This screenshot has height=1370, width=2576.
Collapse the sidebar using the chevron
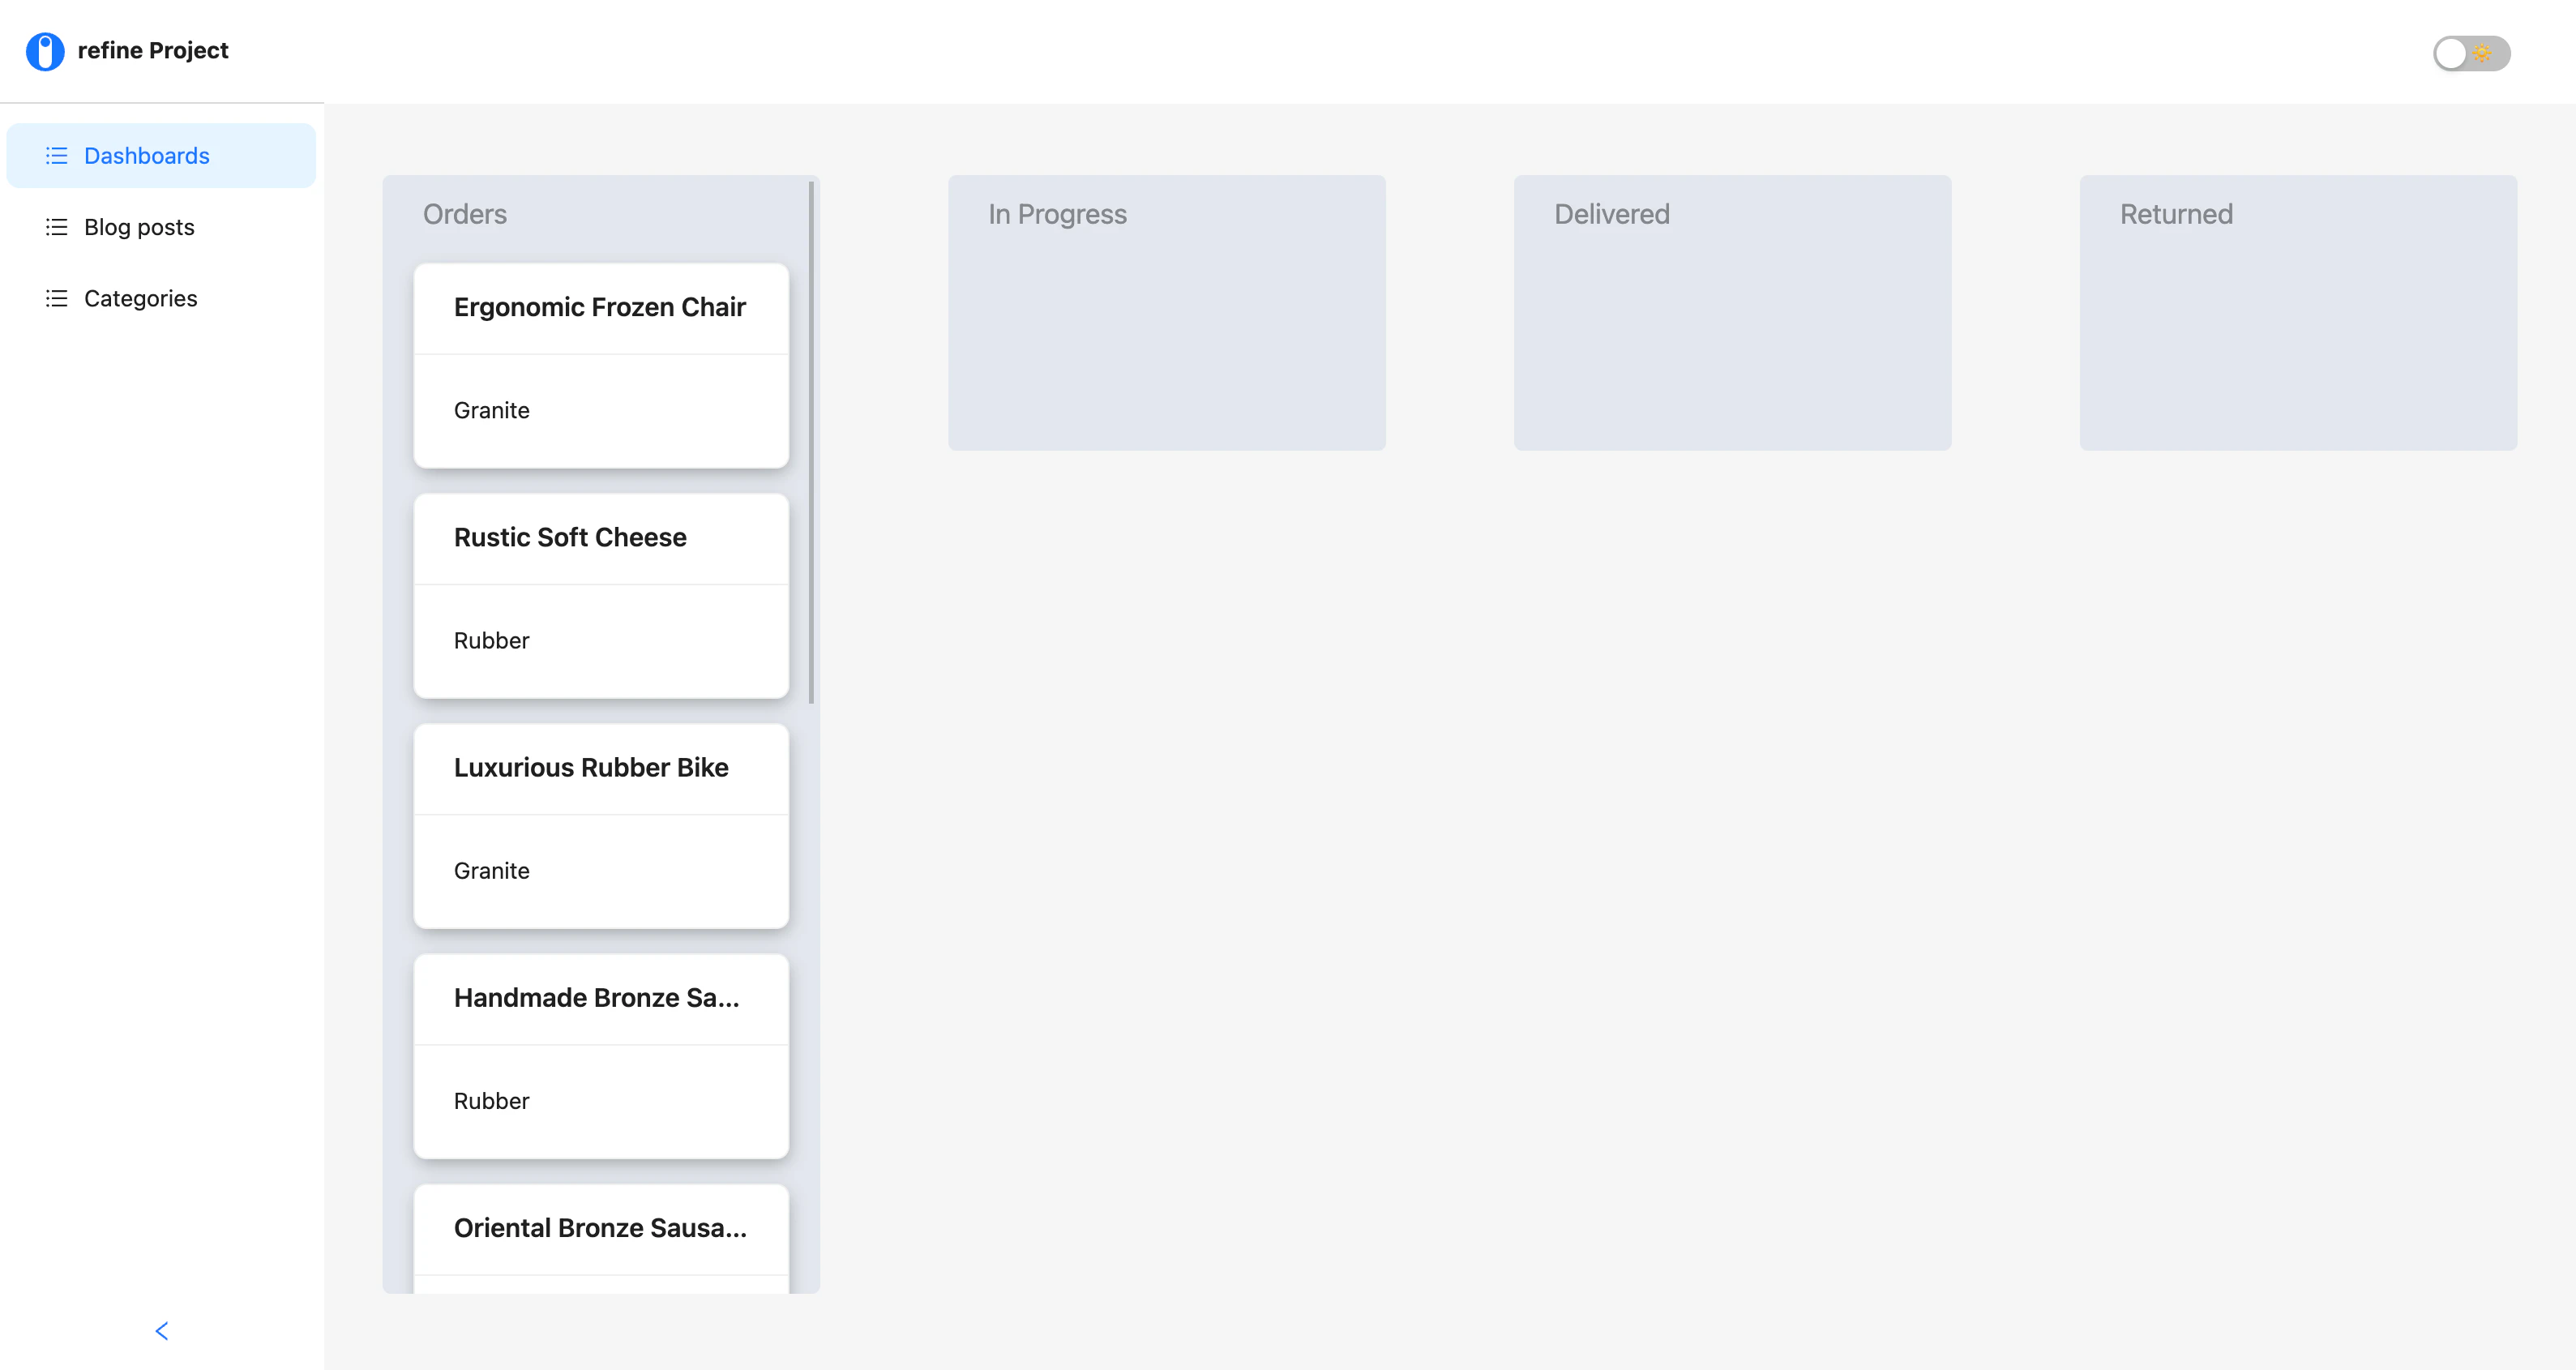click(x=161, y=1331)
